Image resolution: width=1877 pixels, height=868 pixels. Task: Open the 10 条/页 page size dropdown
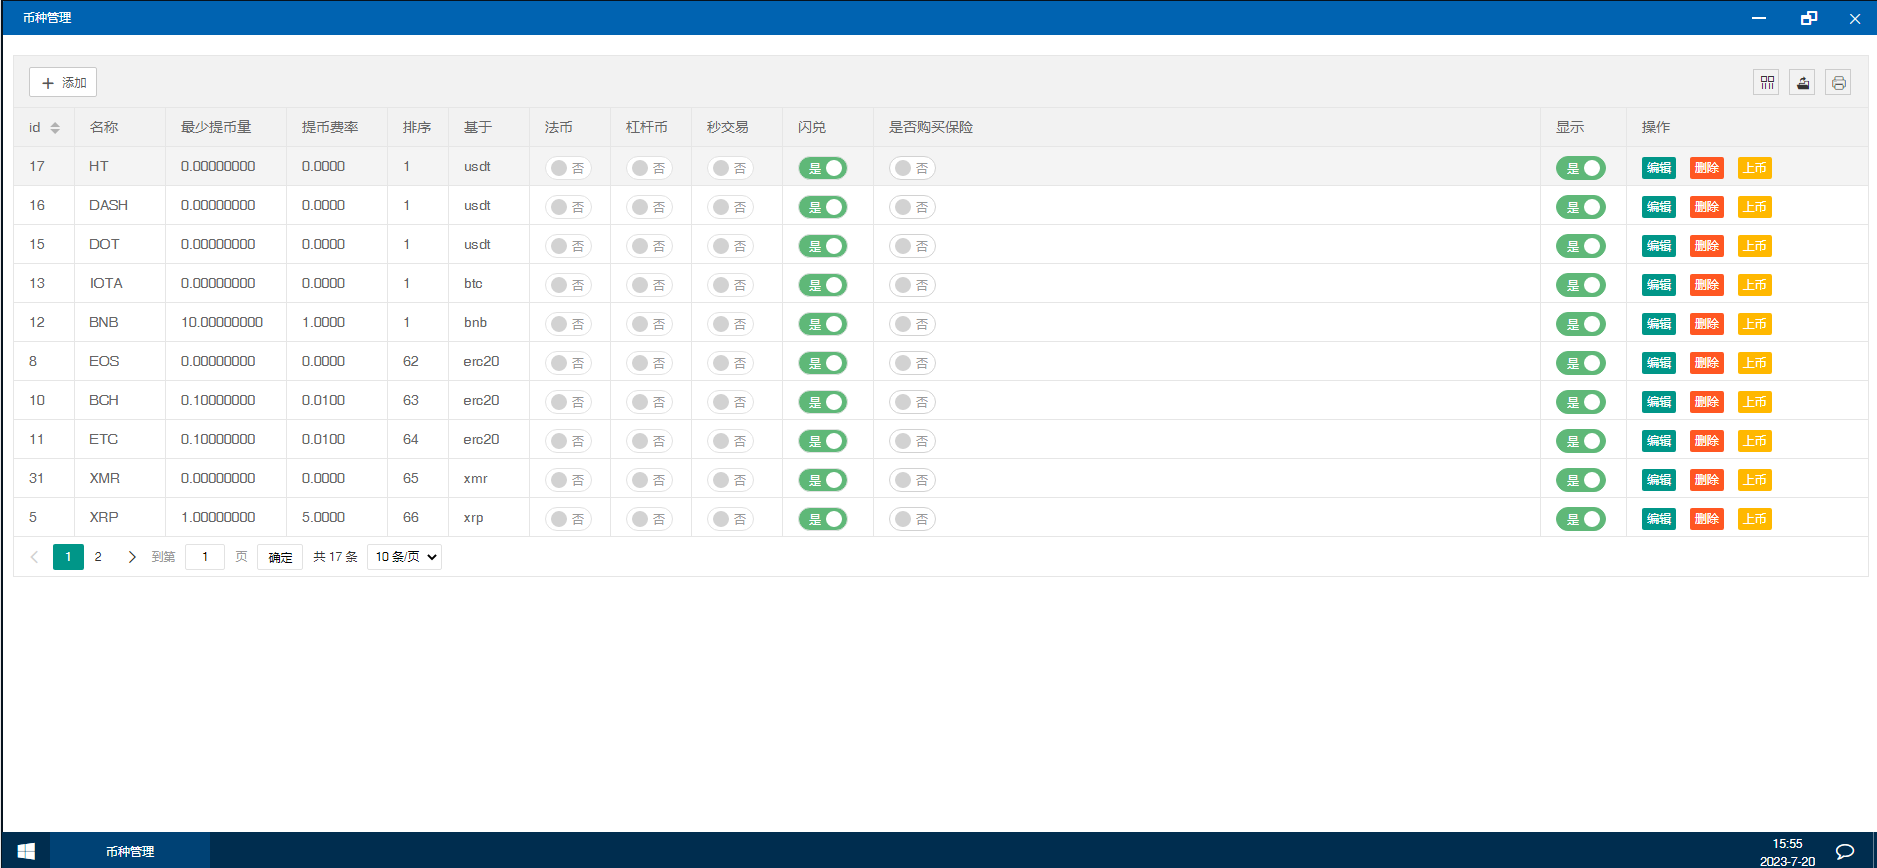[405, 557]
